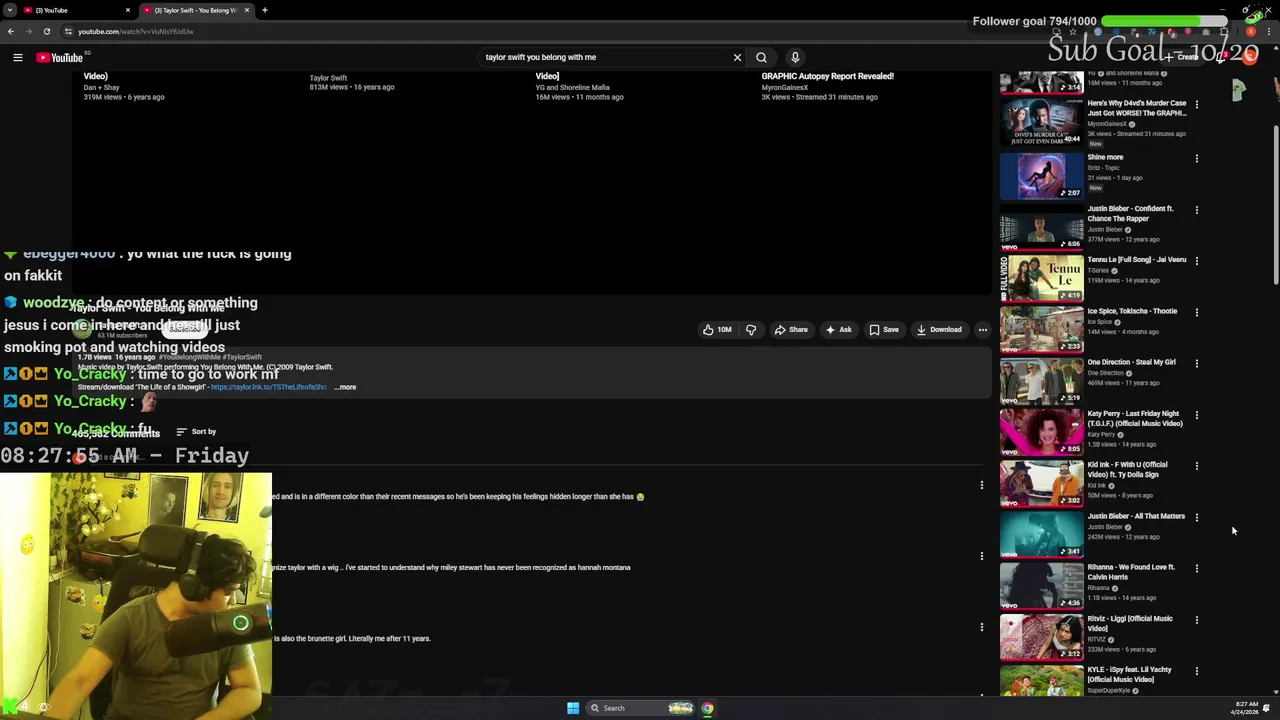Clear the search box text
The image size is (1280, 720).
click(x=737, y=57)
